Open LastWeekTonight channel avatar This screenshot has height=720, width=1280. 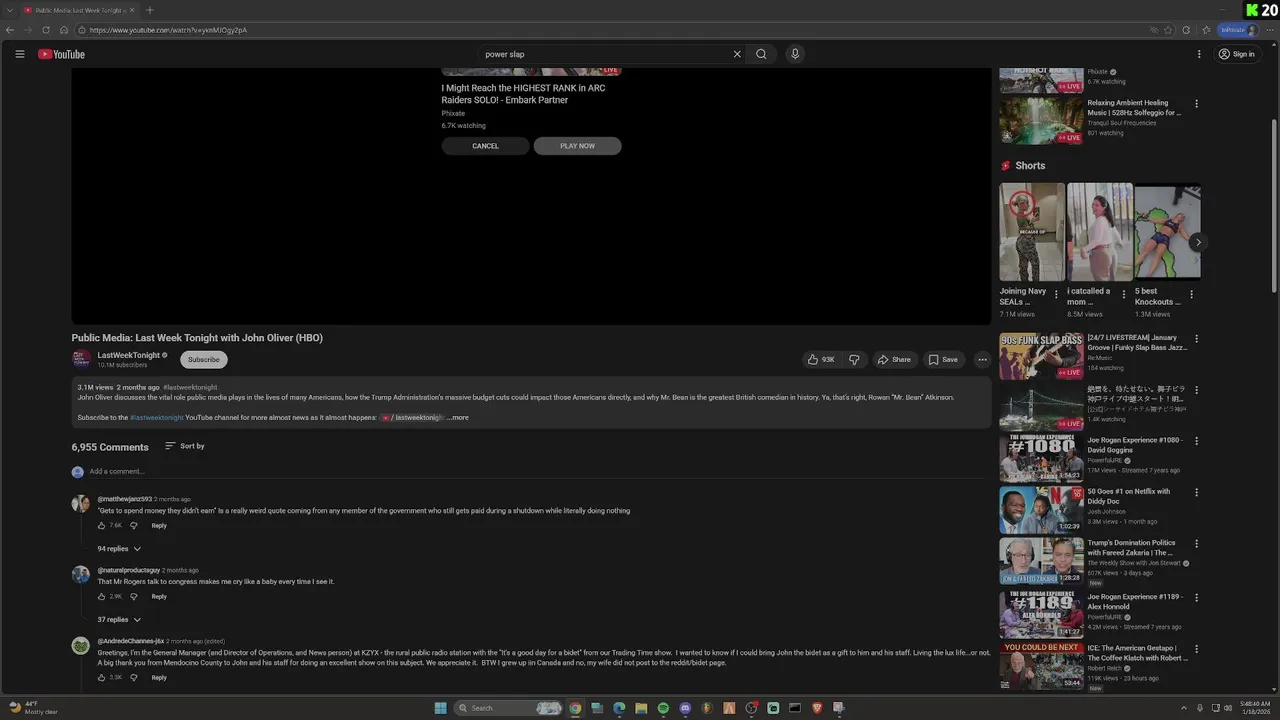click(x=81, y=360)
